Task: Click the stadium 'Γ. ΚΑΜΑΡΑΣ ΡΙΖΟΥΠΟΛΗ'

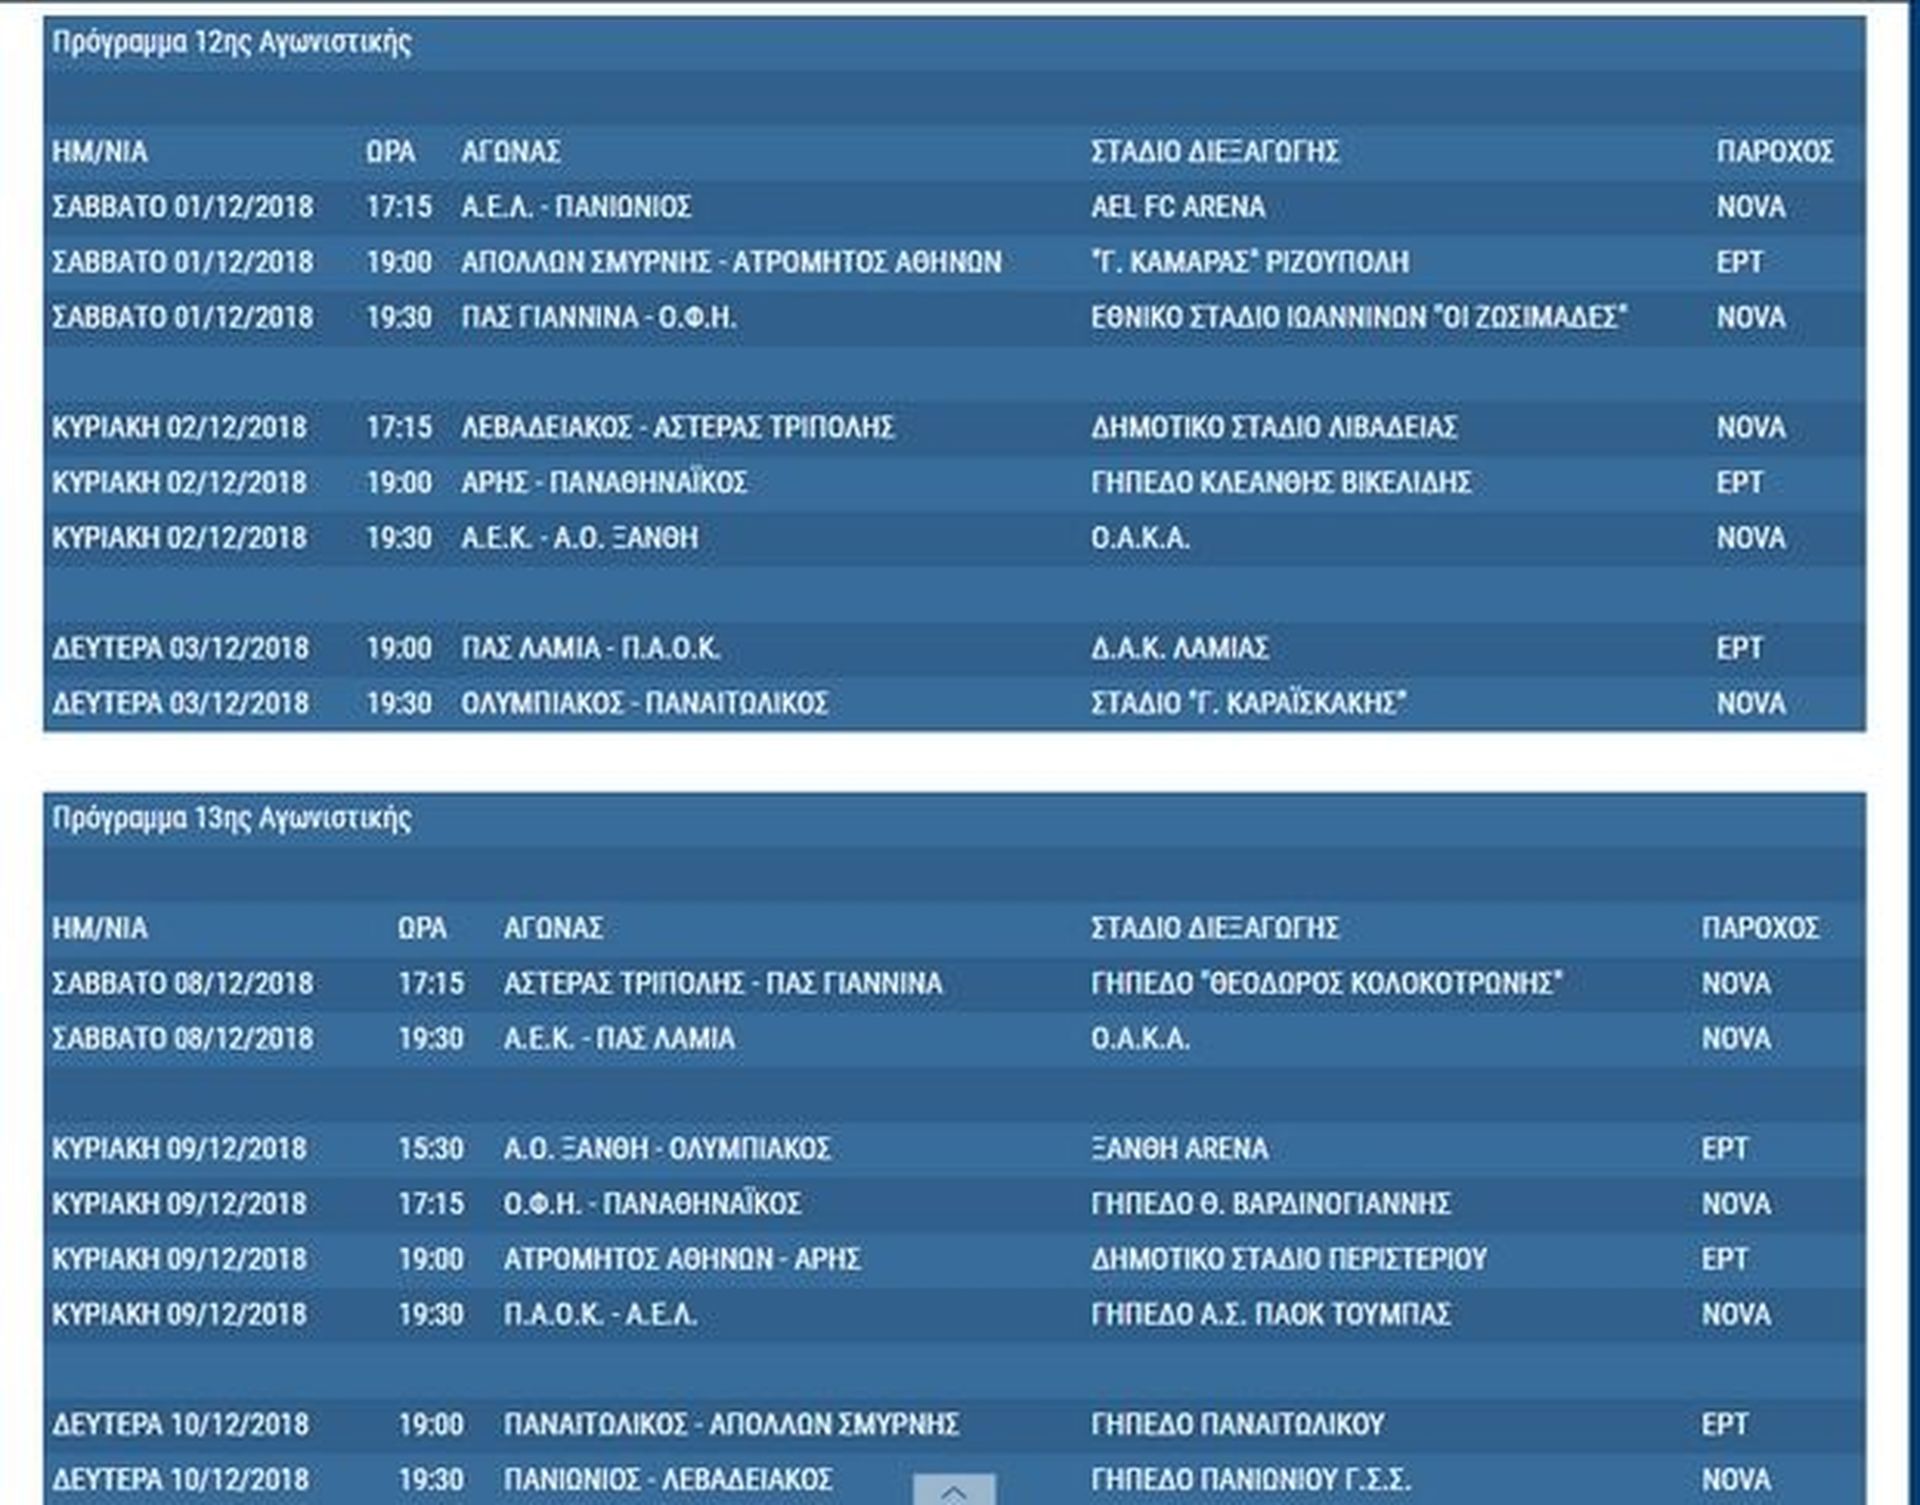Action: pyautogui.click(x=1250, y=262)
